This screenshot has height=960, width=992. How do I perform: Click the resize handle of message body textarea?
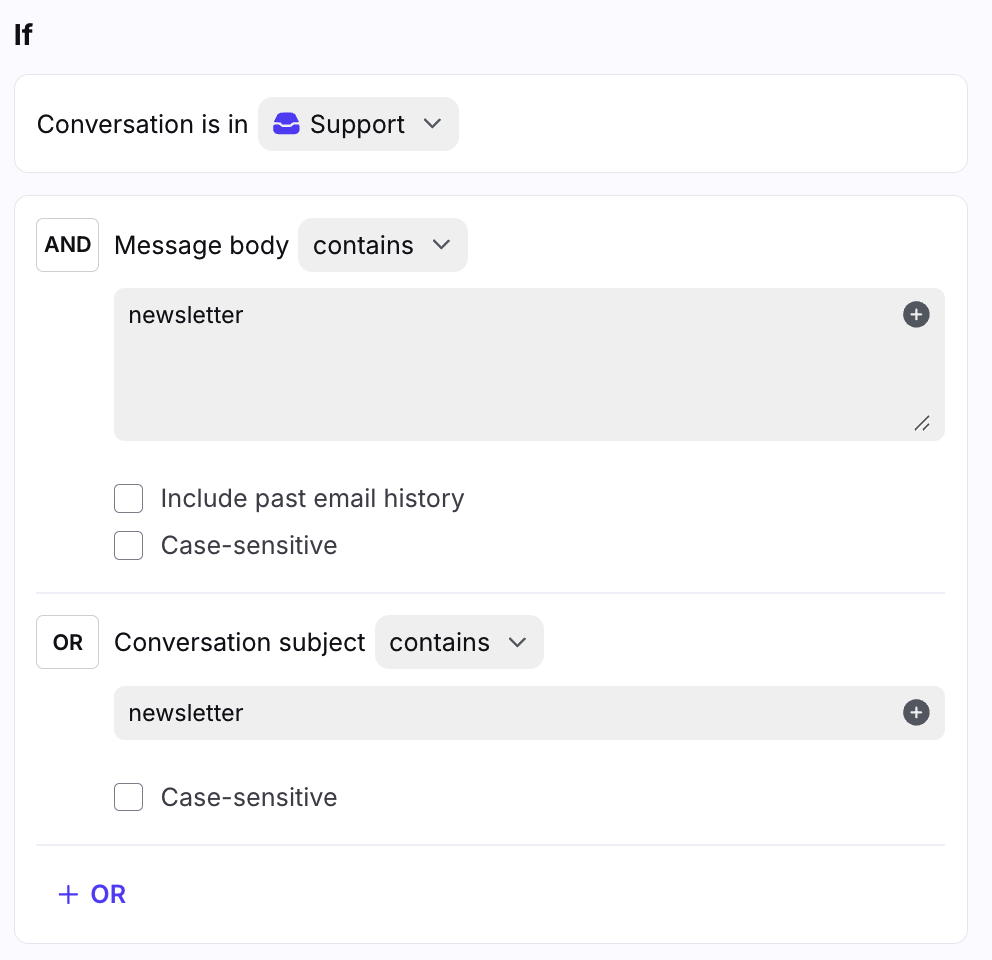pos(921,423)
